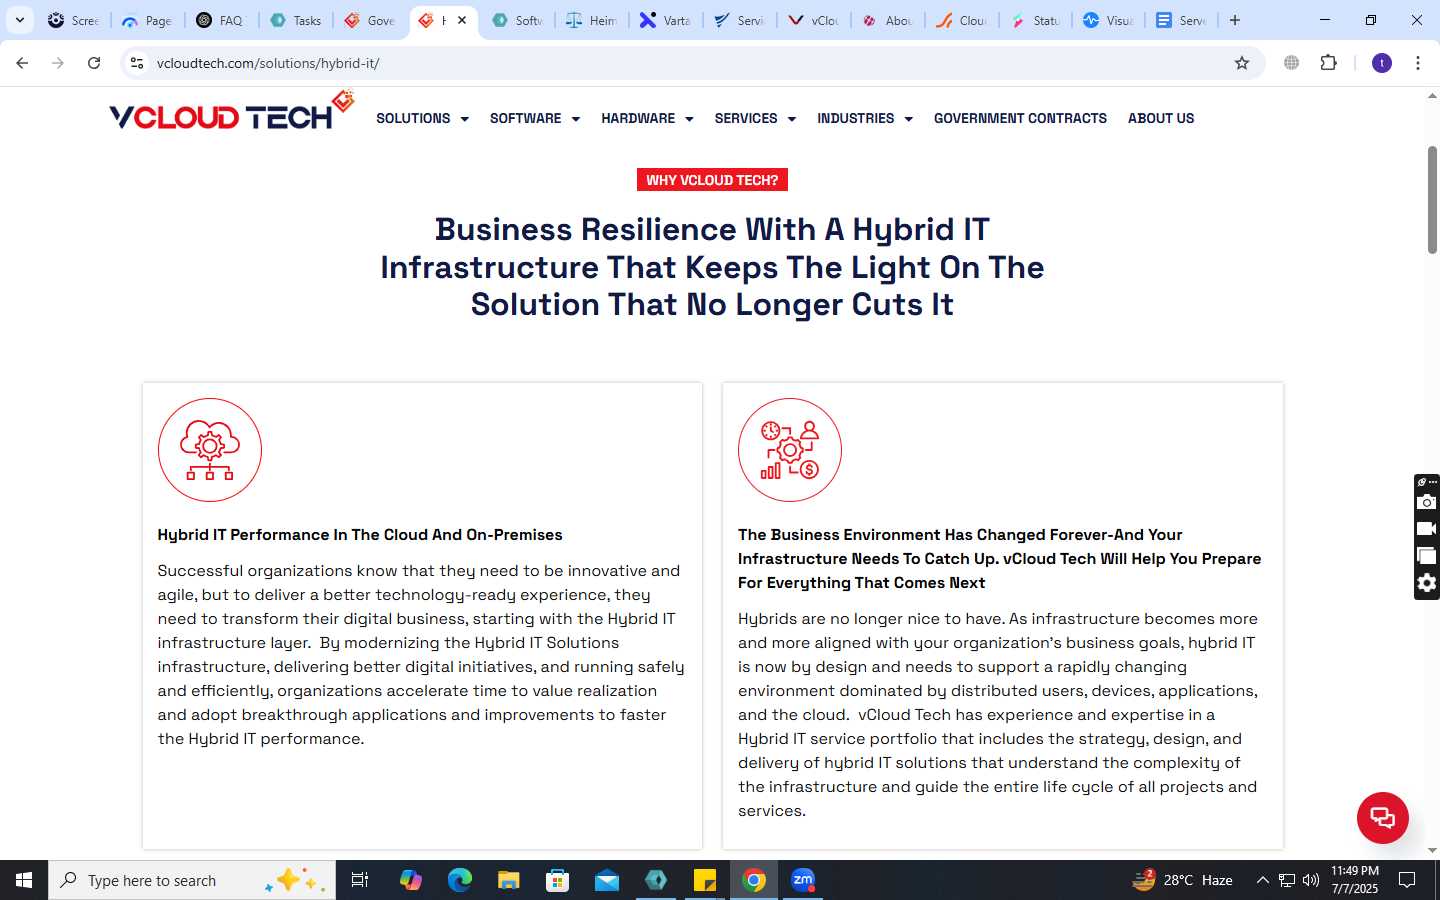This screenshot has height=900, width=1440.
Task: Expand the SOLUTIONS dropdown menu
Action: [x=422, y=118]
